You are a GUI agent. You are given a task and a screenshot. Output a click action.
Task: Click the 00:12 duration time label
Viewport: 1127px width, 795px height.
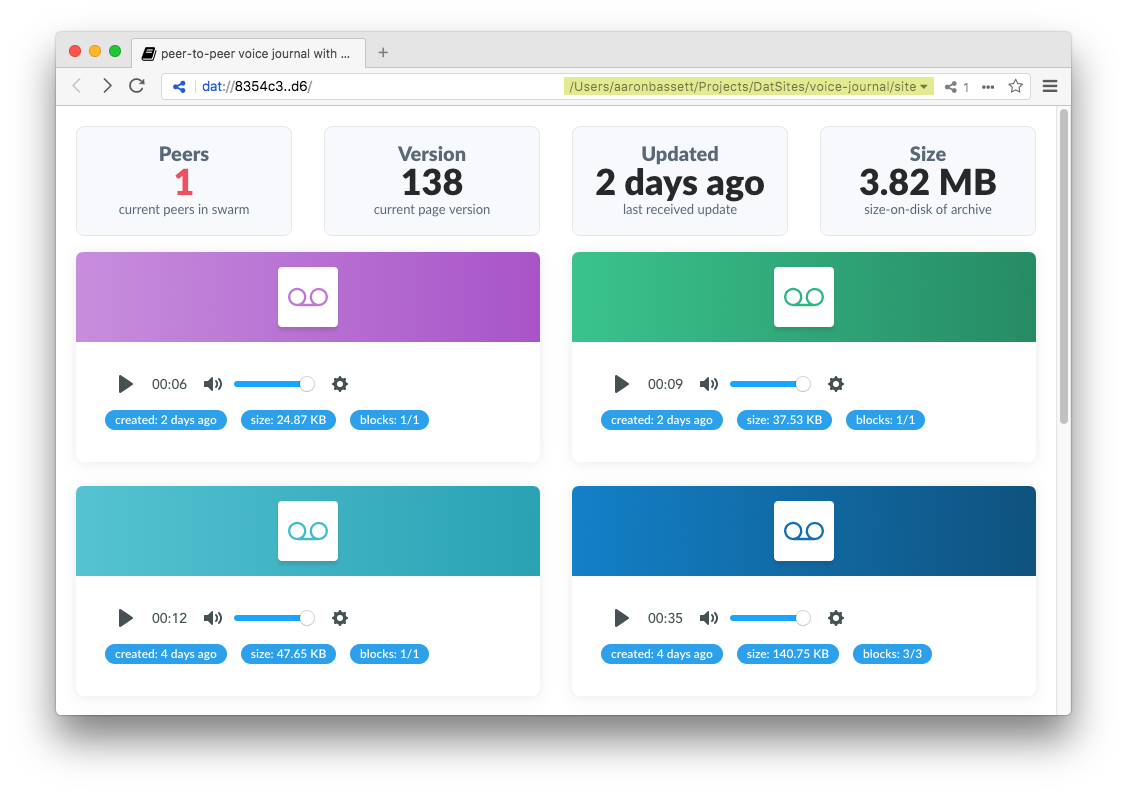tap(169, 617)
